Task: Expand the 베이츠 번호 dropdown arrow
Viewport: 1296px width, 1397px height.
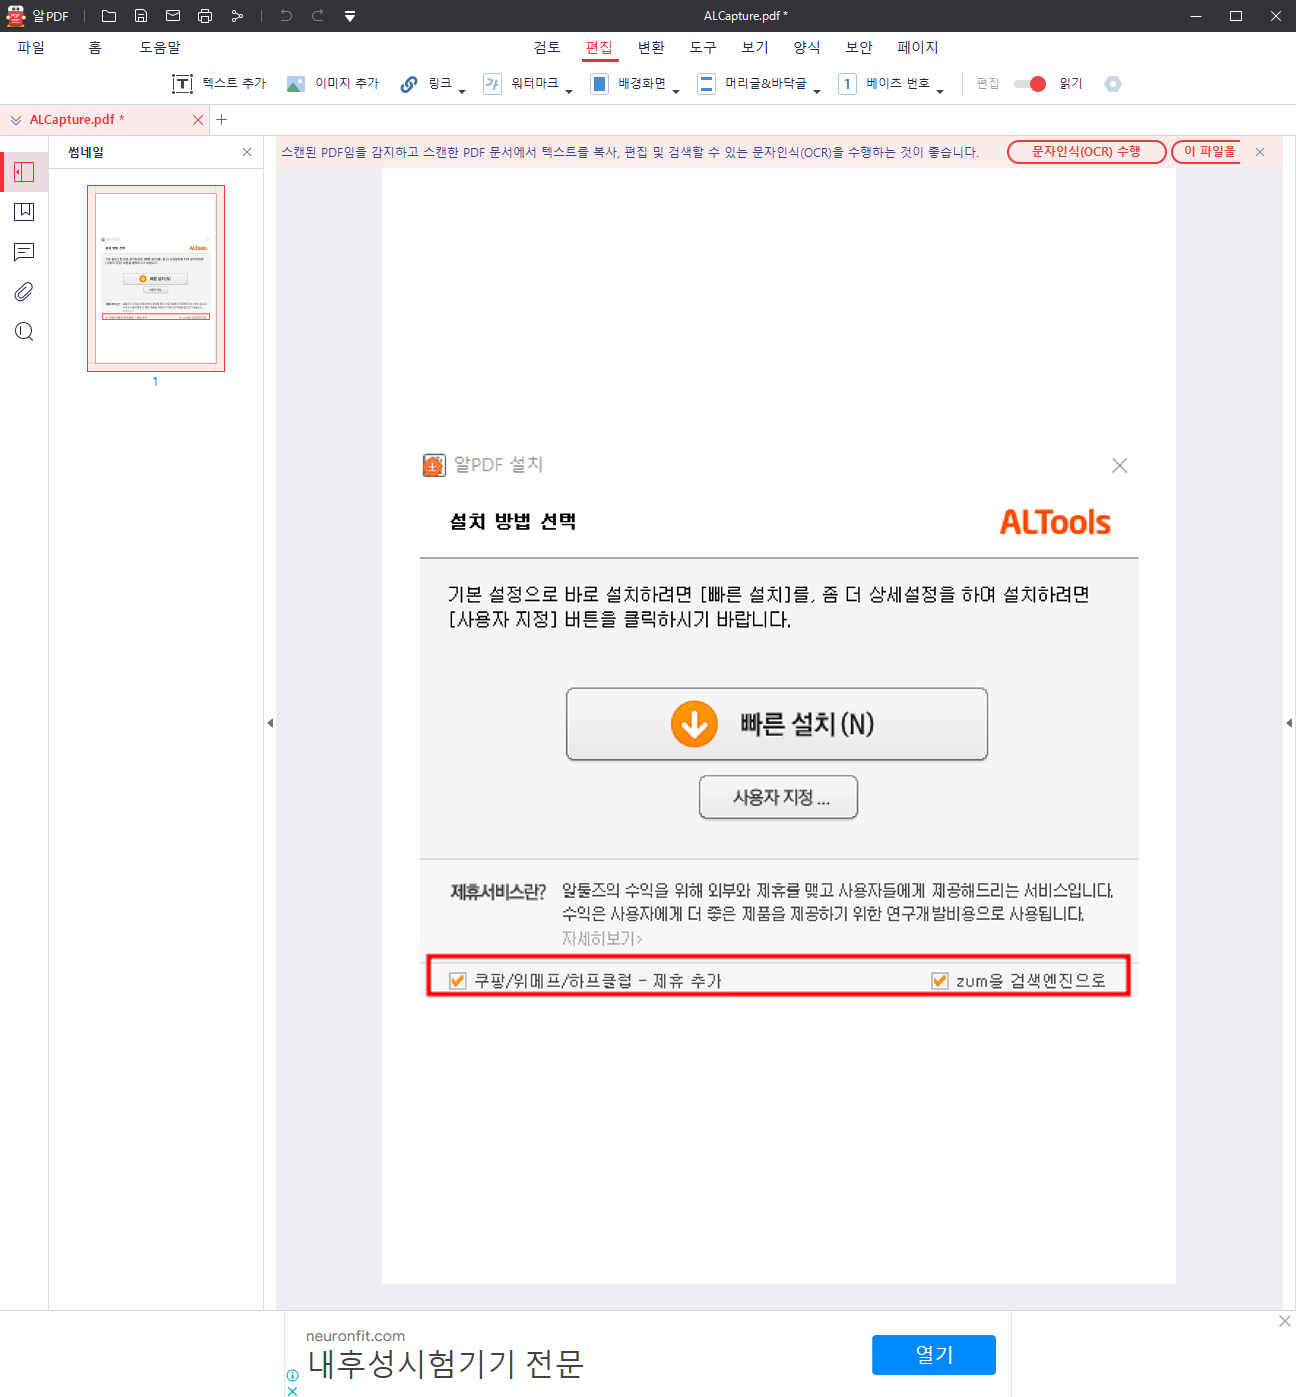Action: coord(940,91)
